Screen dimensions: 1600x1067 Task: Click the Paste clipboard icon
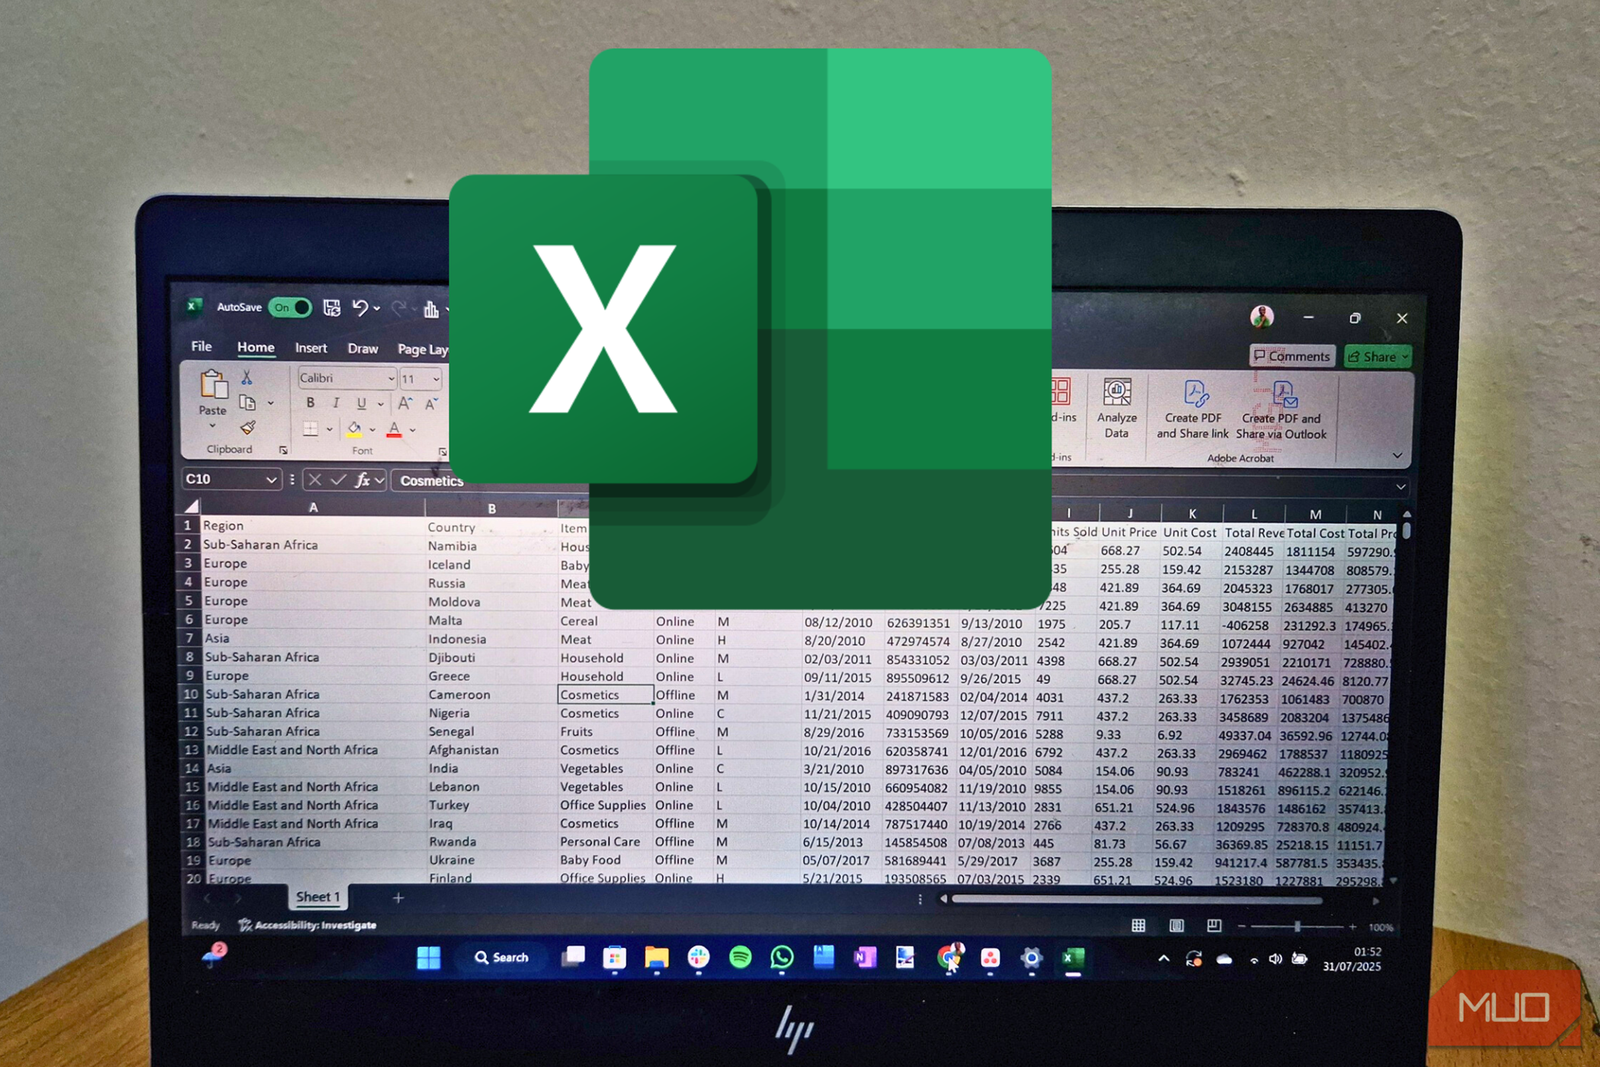[x=213, y=384]
